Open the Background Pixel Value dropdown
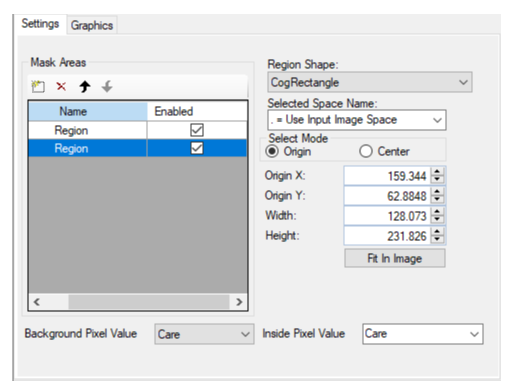 point(204,334)
